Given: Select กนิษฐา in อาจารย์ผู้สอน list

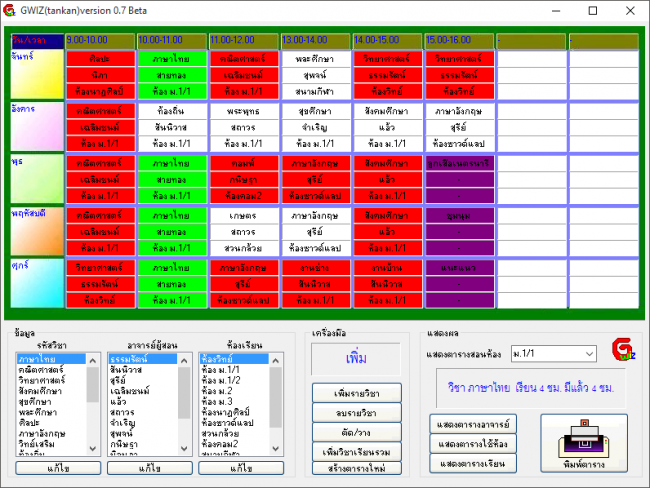Looking at the screenshot, I should click(143, 444).
